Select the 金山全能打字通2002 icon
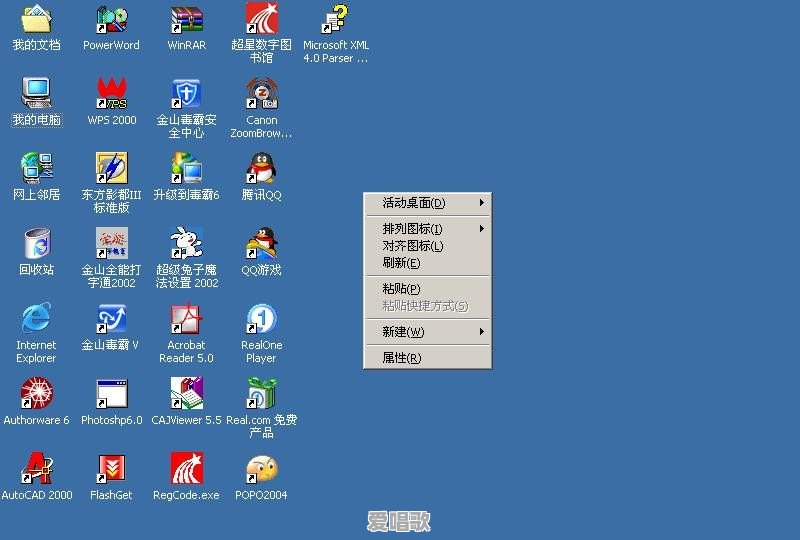This screenshot has width=800, height=540. pyautogui.click(x=112, y=243)
